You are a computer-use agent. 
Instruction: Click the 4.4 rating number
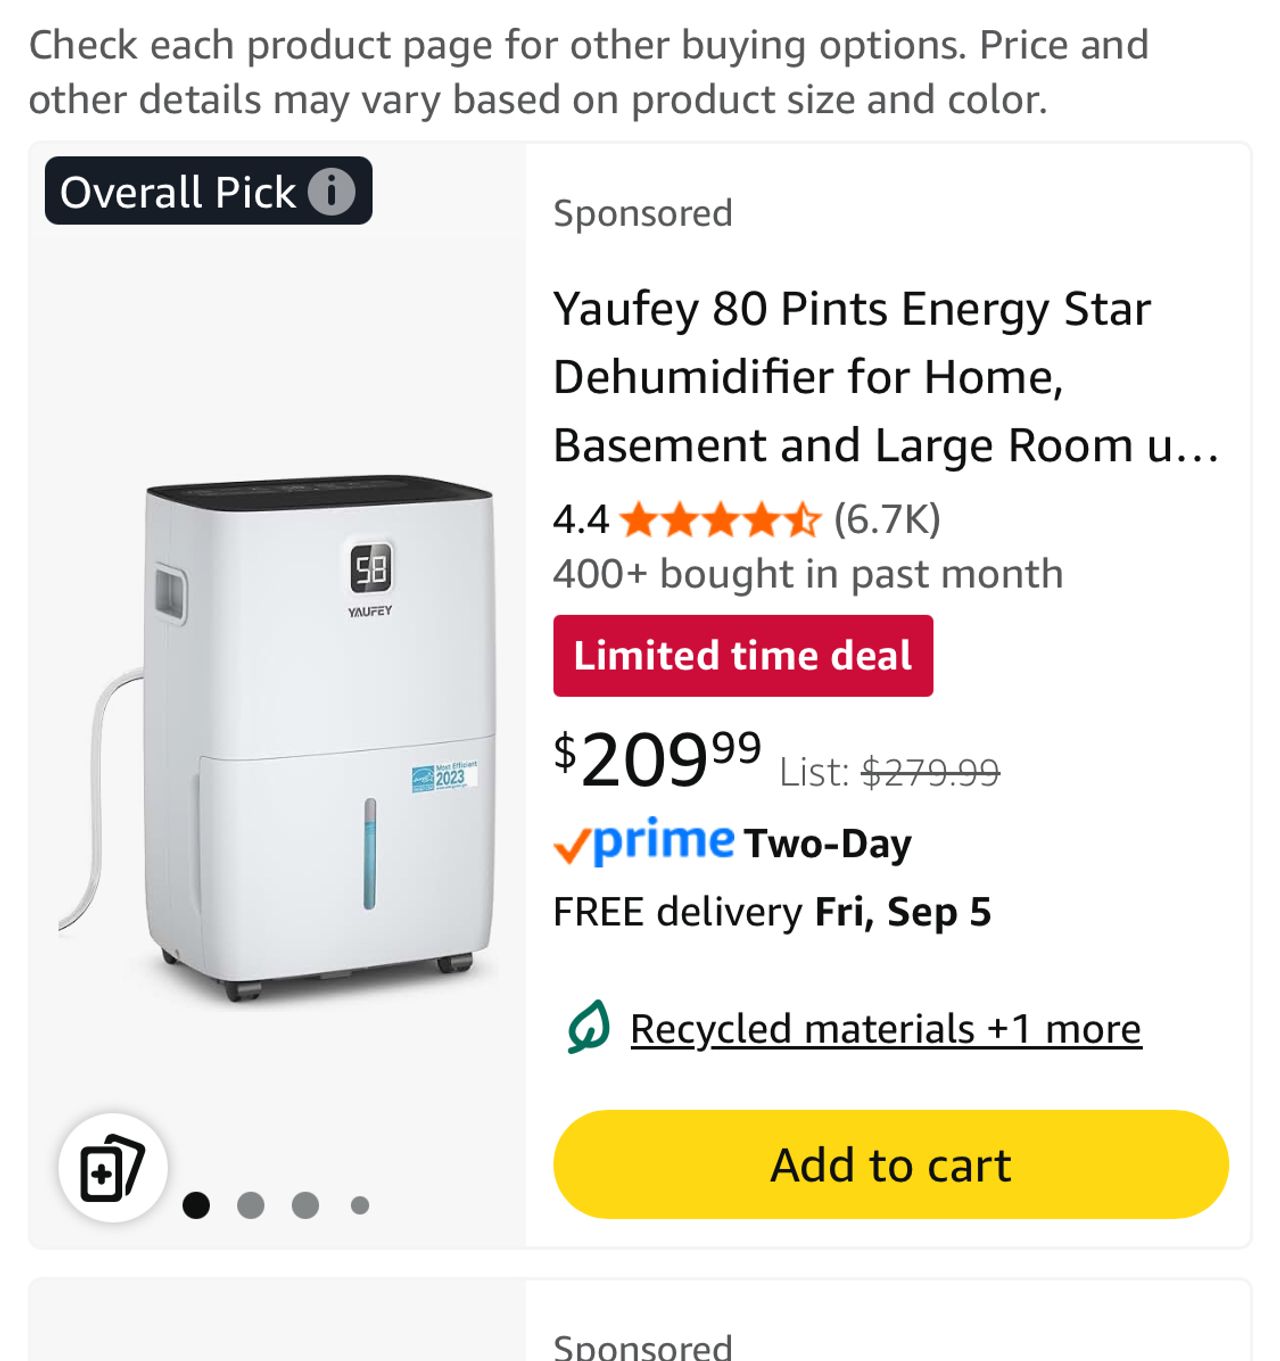click(580, 520)
